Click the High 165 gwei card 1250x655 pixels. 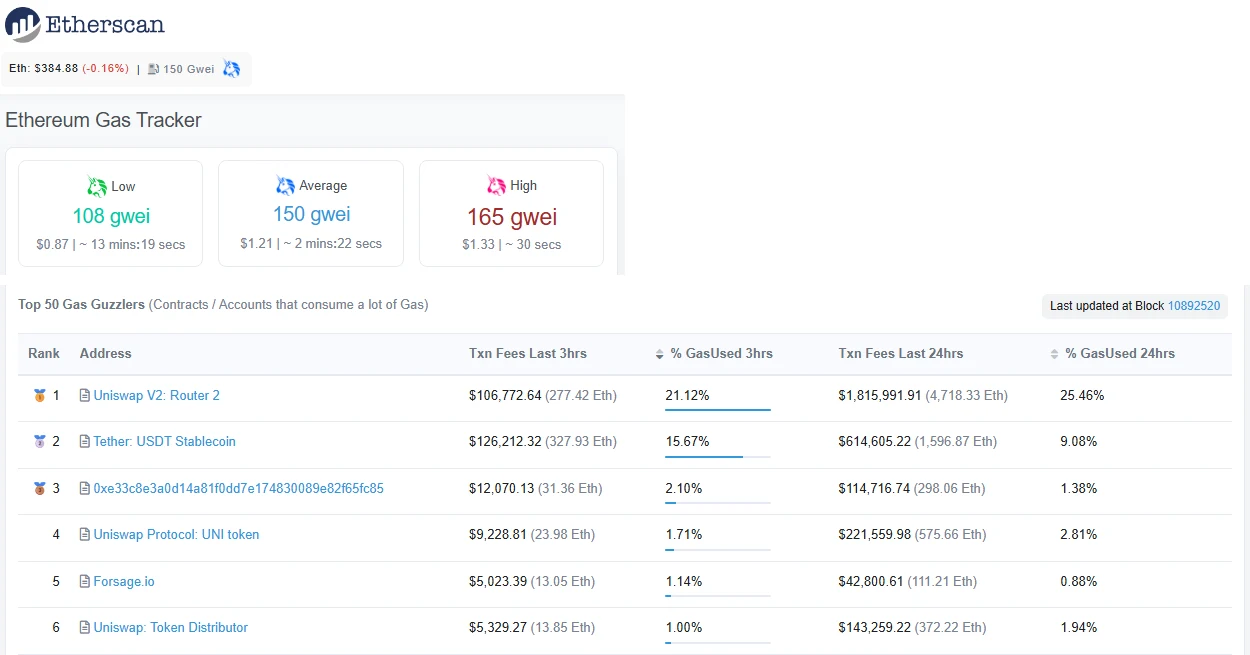point(511,214)
